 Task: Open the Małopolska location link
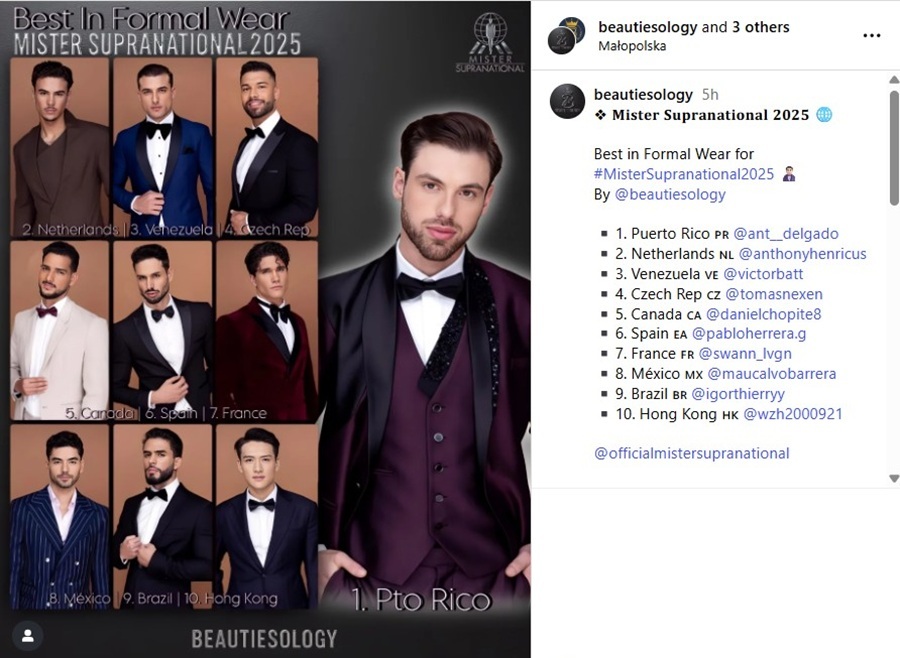point(632,46)
